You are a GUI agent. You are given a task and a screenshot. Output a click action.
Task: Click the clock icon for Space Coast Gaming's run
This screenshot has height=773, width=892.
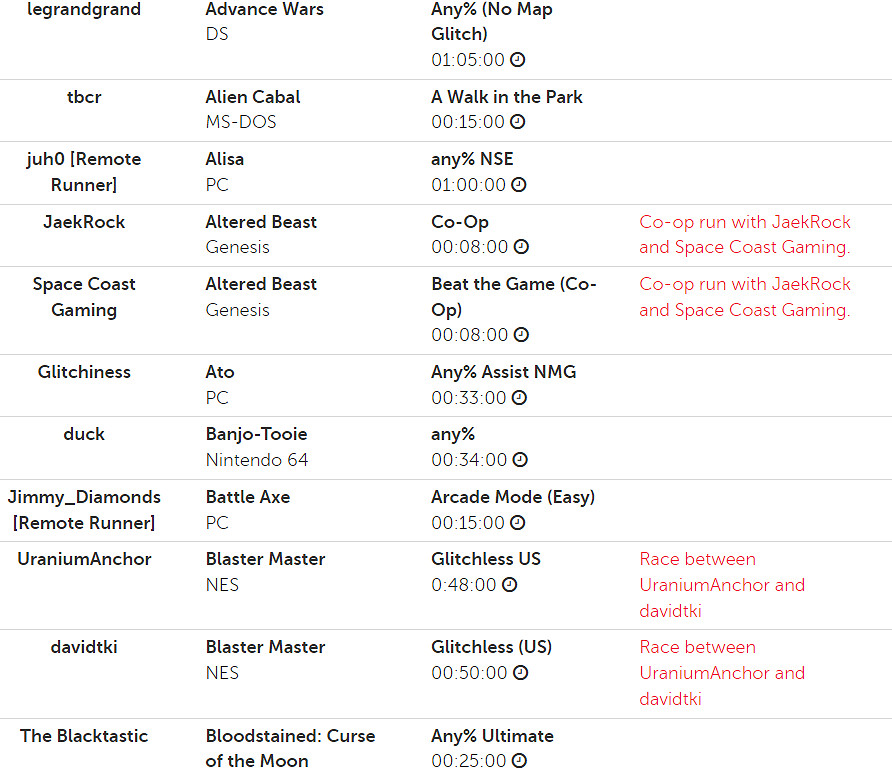[521, 335]
